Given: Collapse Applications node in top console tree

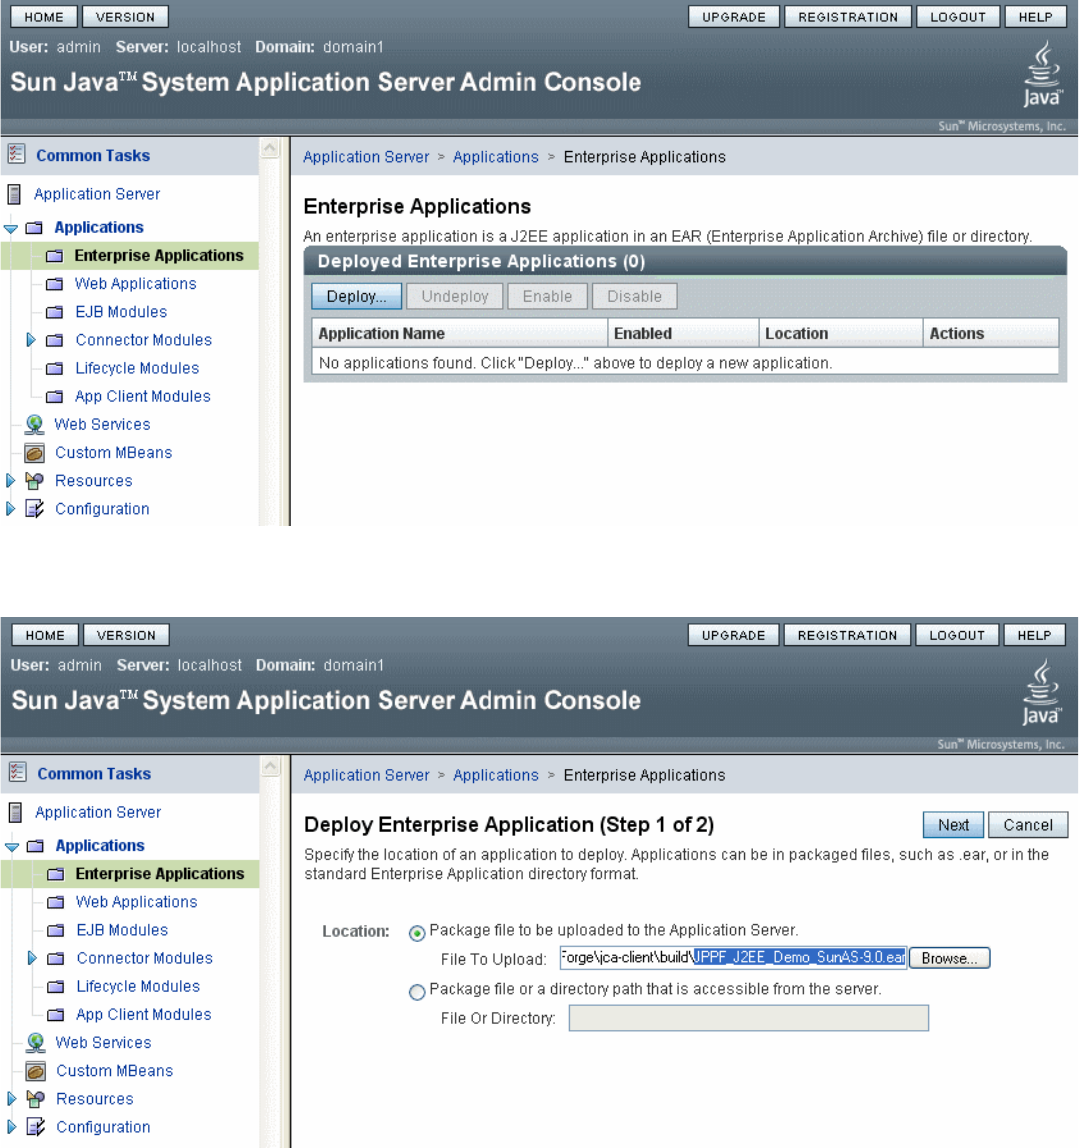Looking at the screenshot, I should click(10, 228).
